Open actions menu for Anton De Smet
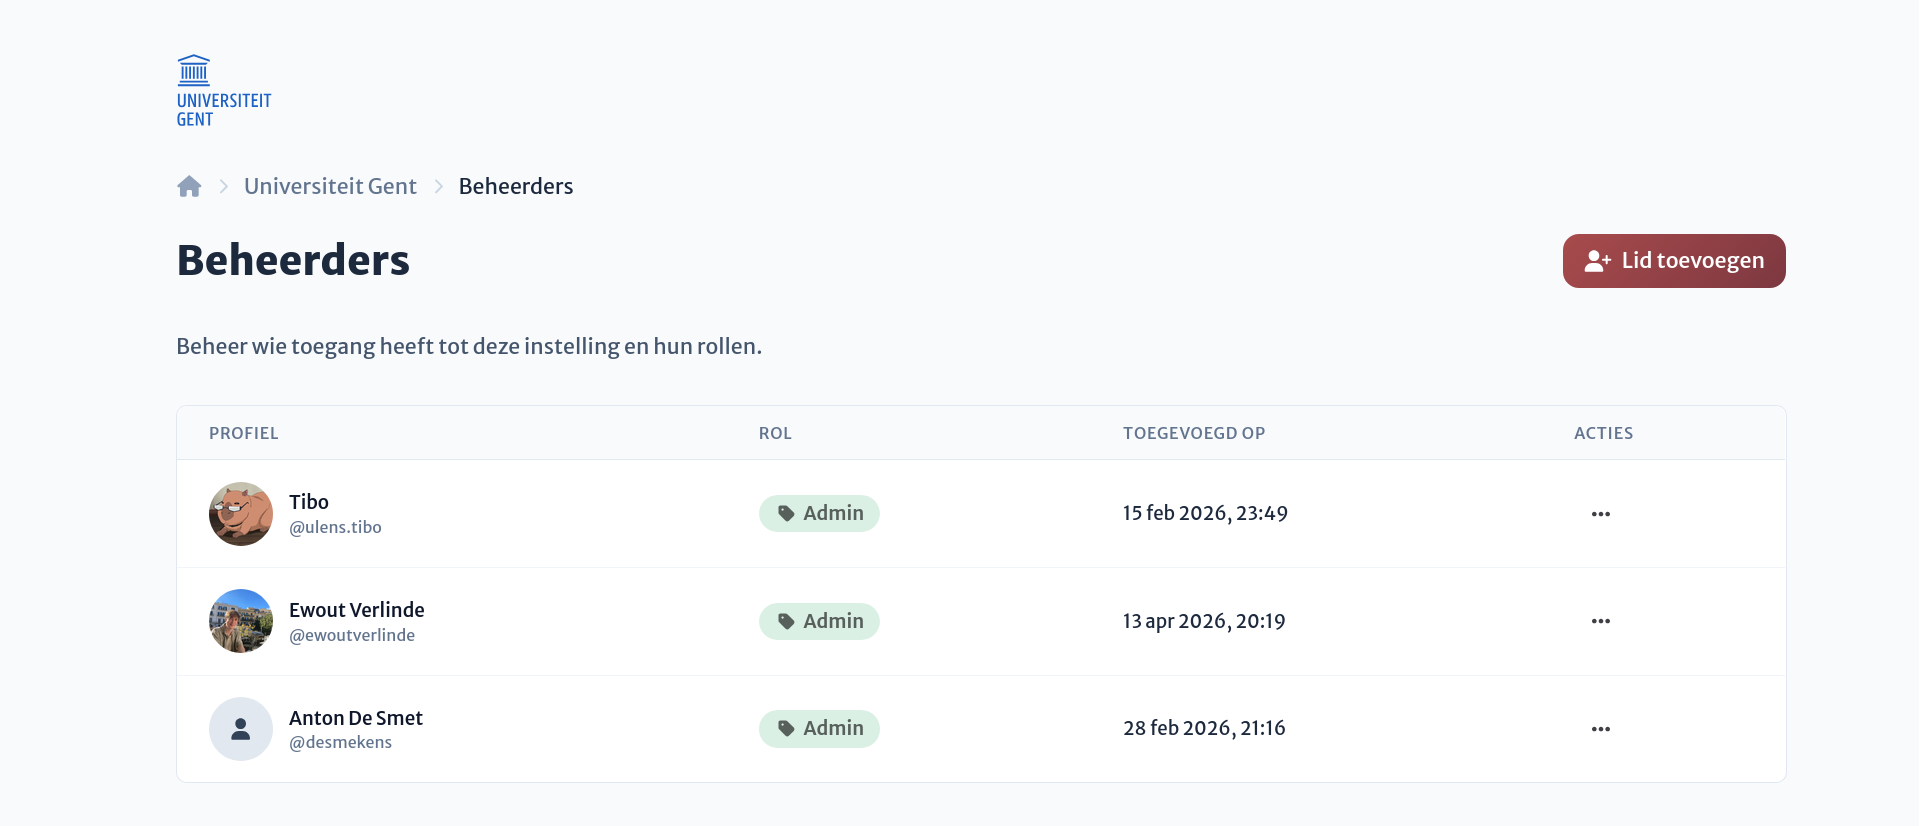The height and width of the screenshot is (826, 1920). pyautogui.click(x=1601, y=729)
